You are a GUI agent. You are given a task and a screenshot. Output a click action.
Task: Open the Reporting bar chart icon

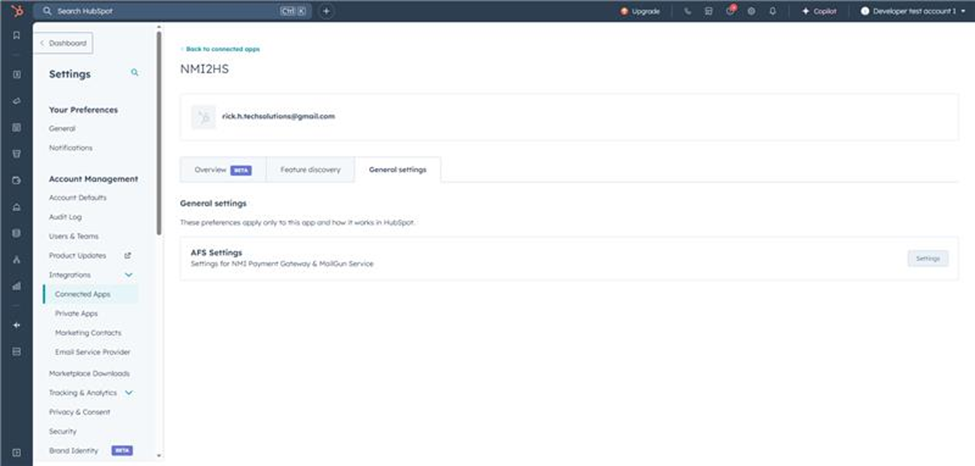17,286
